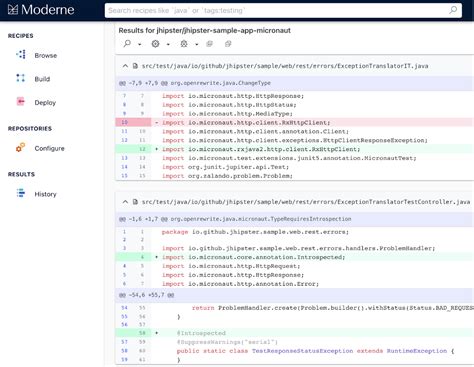Viewport: 474px width, 367px height.
Task: Click the circular gear toolbar icon
Action: (155, 44)
